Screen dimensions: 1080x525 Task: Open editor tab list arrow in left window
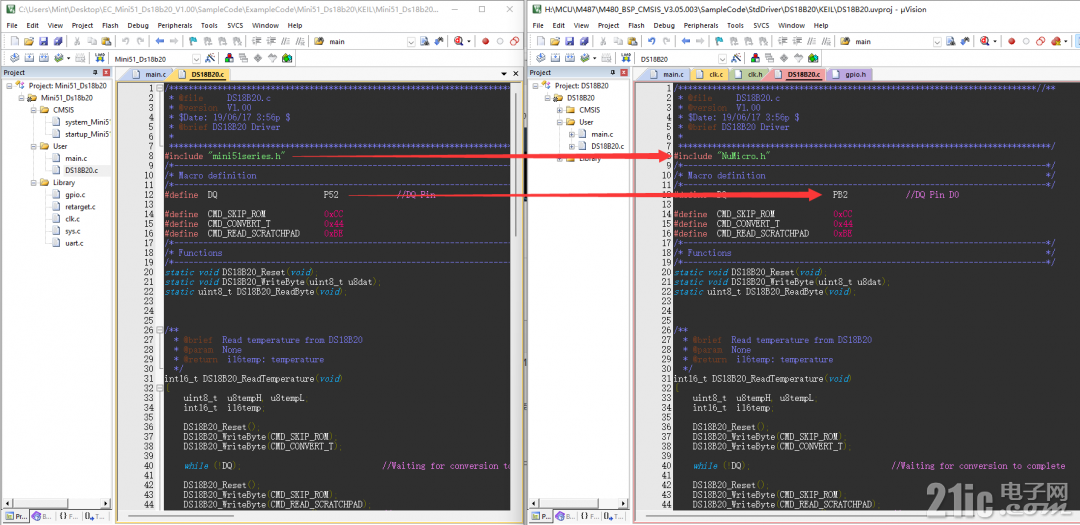(504, 74)
